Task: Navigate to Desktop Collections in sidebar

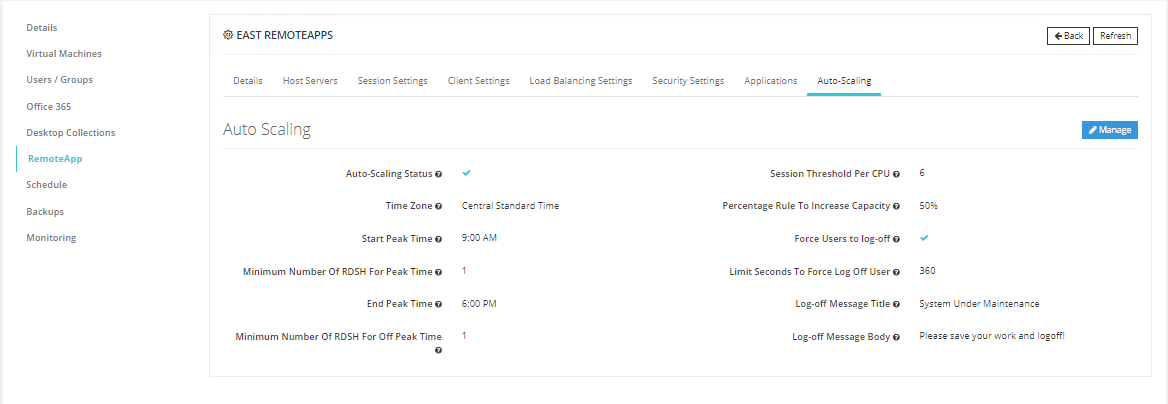Action: (x=71, y=133)
